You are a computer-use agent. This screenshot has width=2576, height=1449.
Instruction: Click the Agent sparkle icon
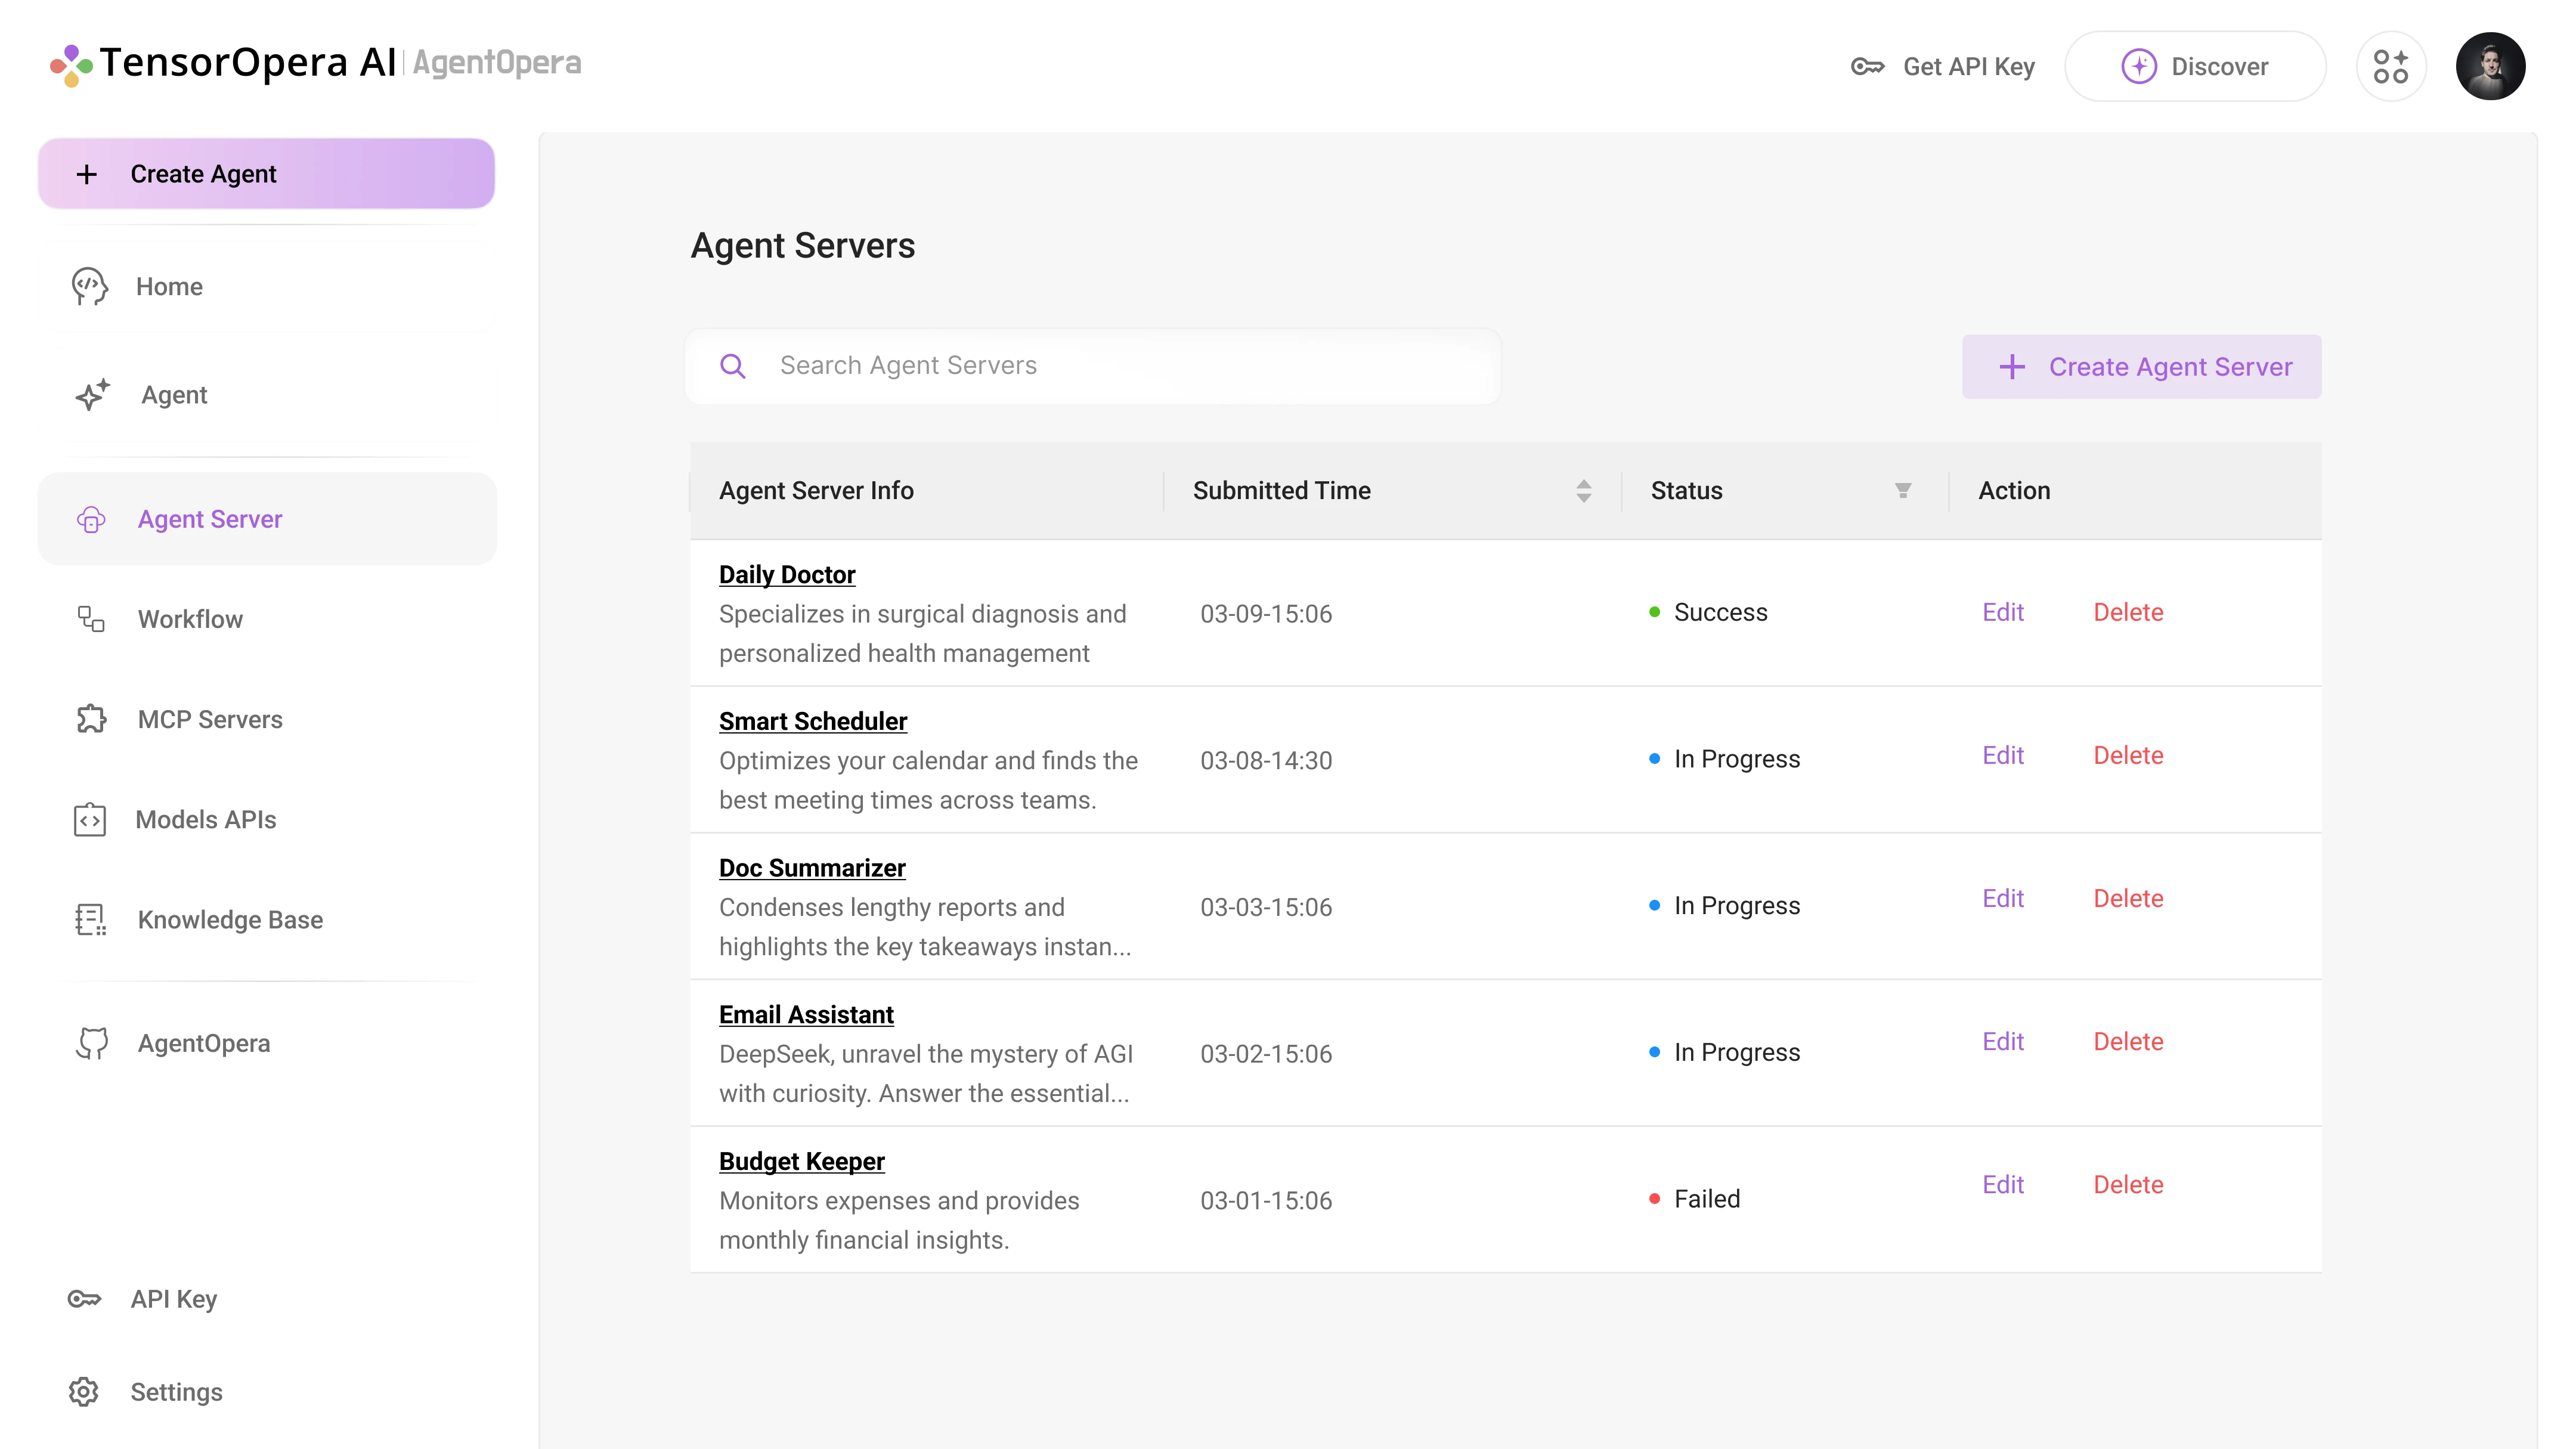[x=91, y=394]
